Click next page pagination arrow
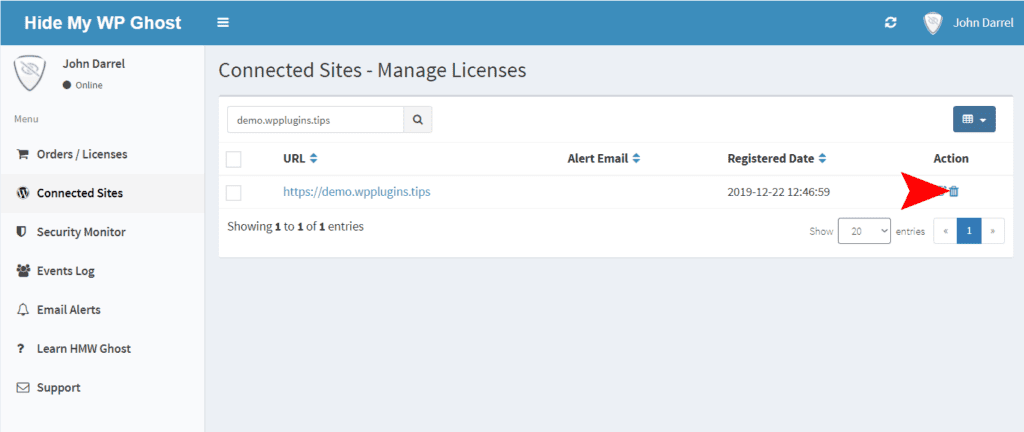This screenshot has height=432, width=1024. tap(993, 231)
